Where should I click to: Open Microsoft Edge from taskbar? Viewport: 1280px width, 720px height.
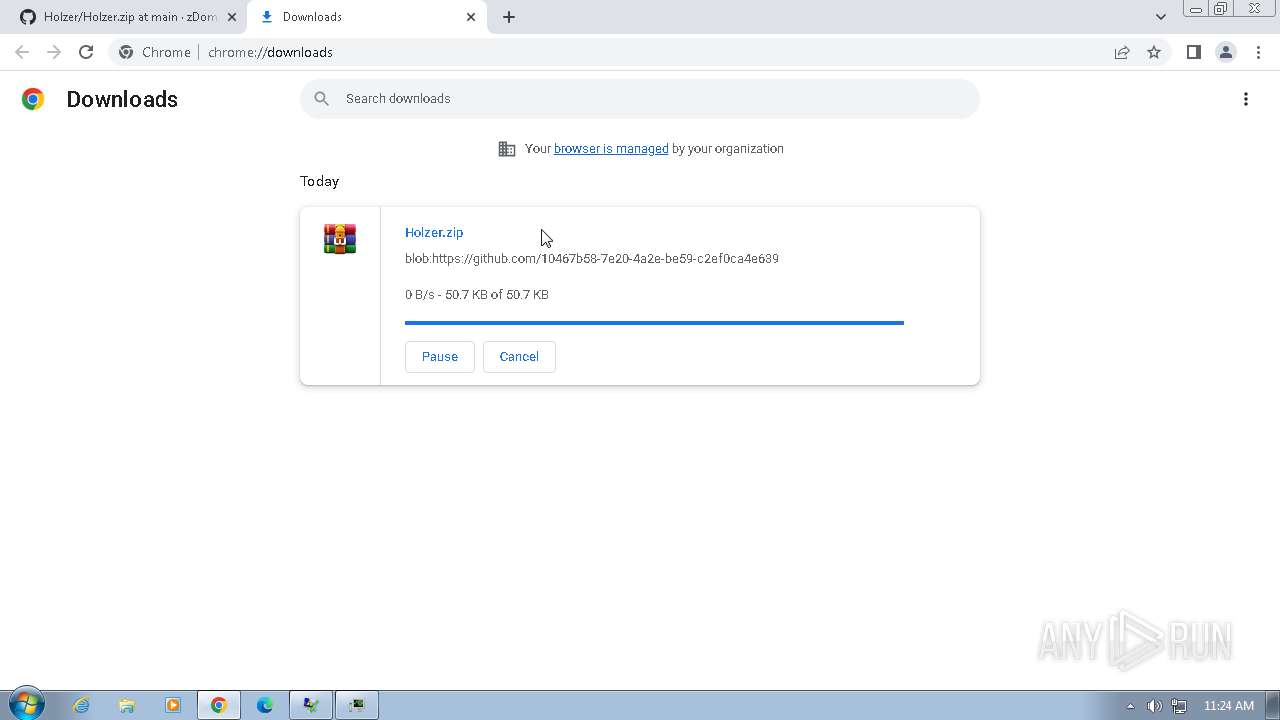coord(265,705)
